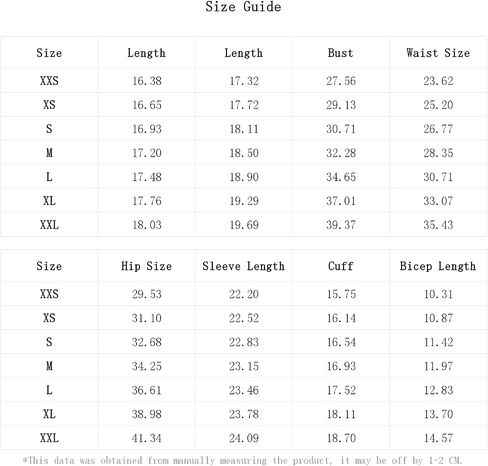488x466 pixels.
Task: Click the Size Guide title
Action: (243, 7)
